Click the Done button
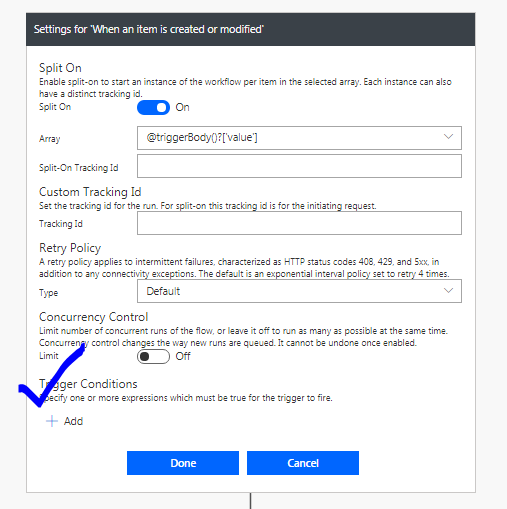The height and width of the screenshot is (509, 507). tap(183, 463)
